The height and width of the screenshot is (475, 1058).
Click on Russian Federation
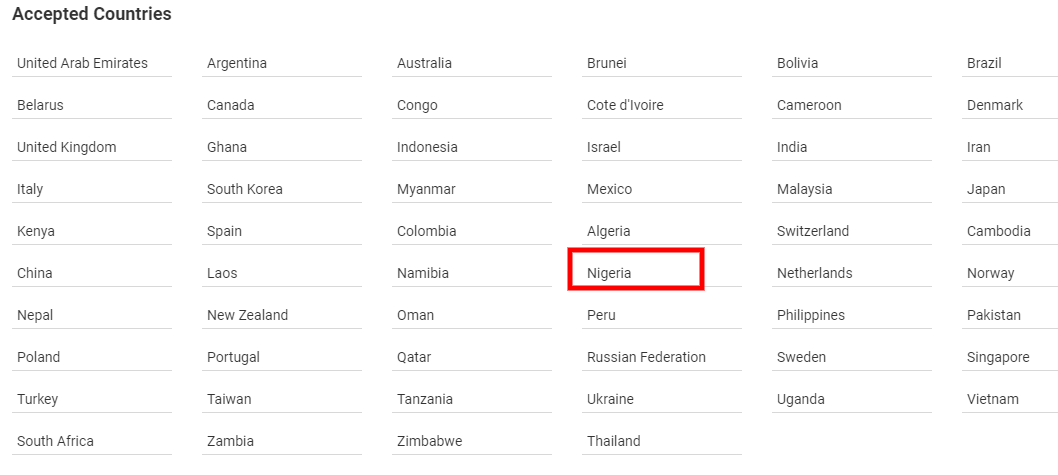click(646, 357)
